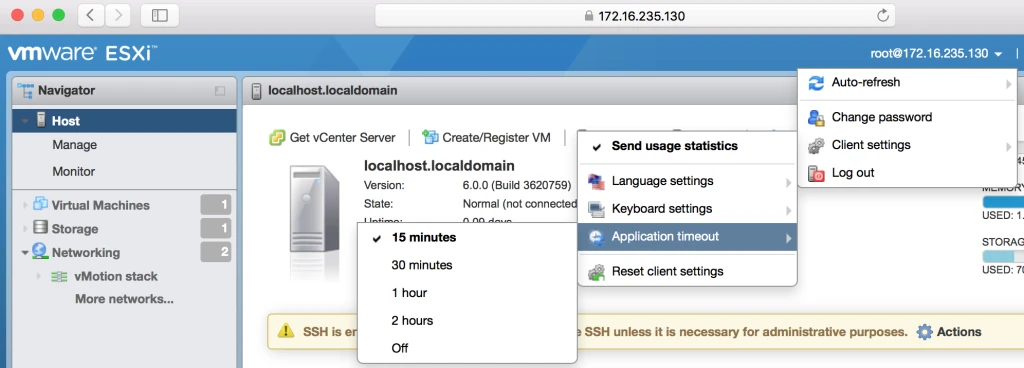
Task: Click the Language settings flag icon
Action: coord(596,181)
